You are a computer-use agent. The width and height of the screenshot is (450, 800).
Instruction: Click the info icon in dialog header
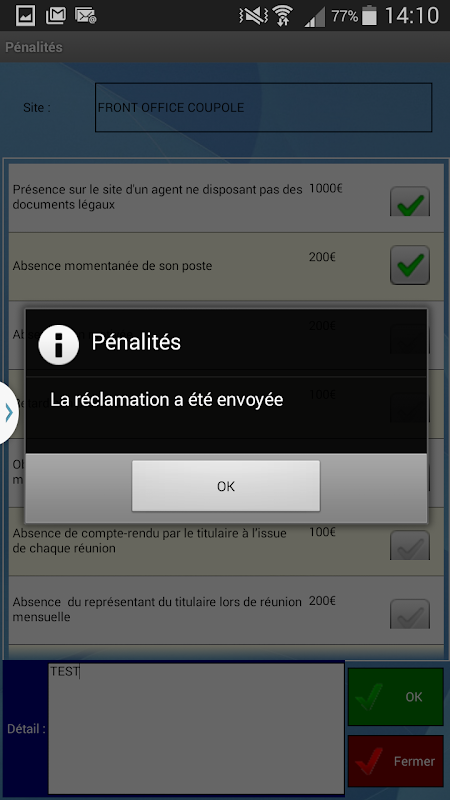[x=59, y=344]
